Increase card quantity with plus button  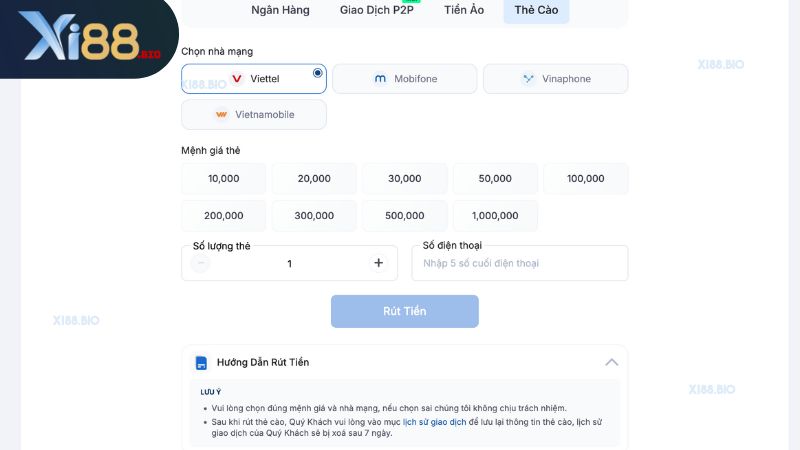coord(379,263)
